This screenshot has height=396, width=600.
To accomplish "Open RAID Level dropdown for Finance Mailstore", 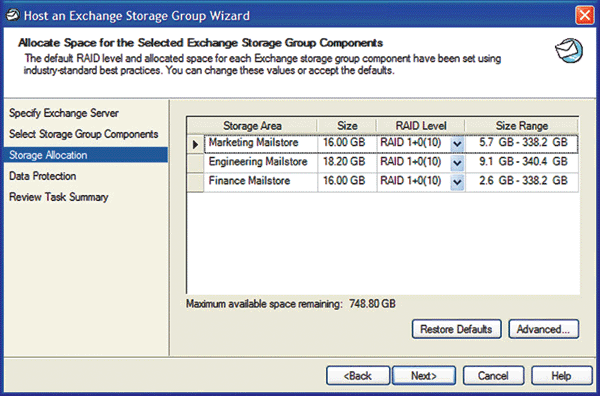I will click(x=457, y=183).
